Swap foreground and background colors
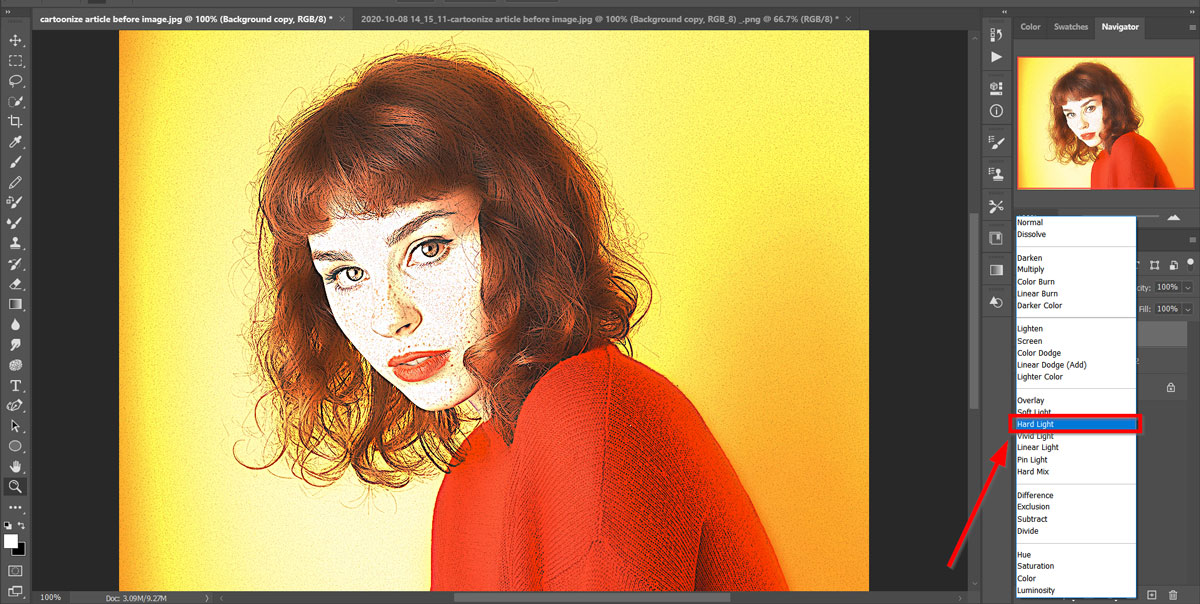1200x604 pixels. point(22,526)
